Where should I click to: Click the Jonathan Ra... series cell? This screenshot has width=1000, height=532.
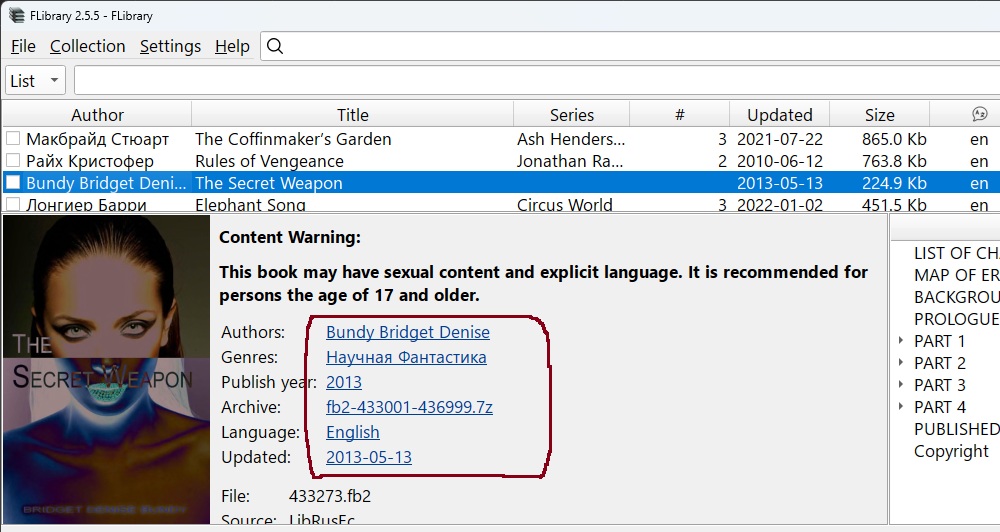pos(570,161)
